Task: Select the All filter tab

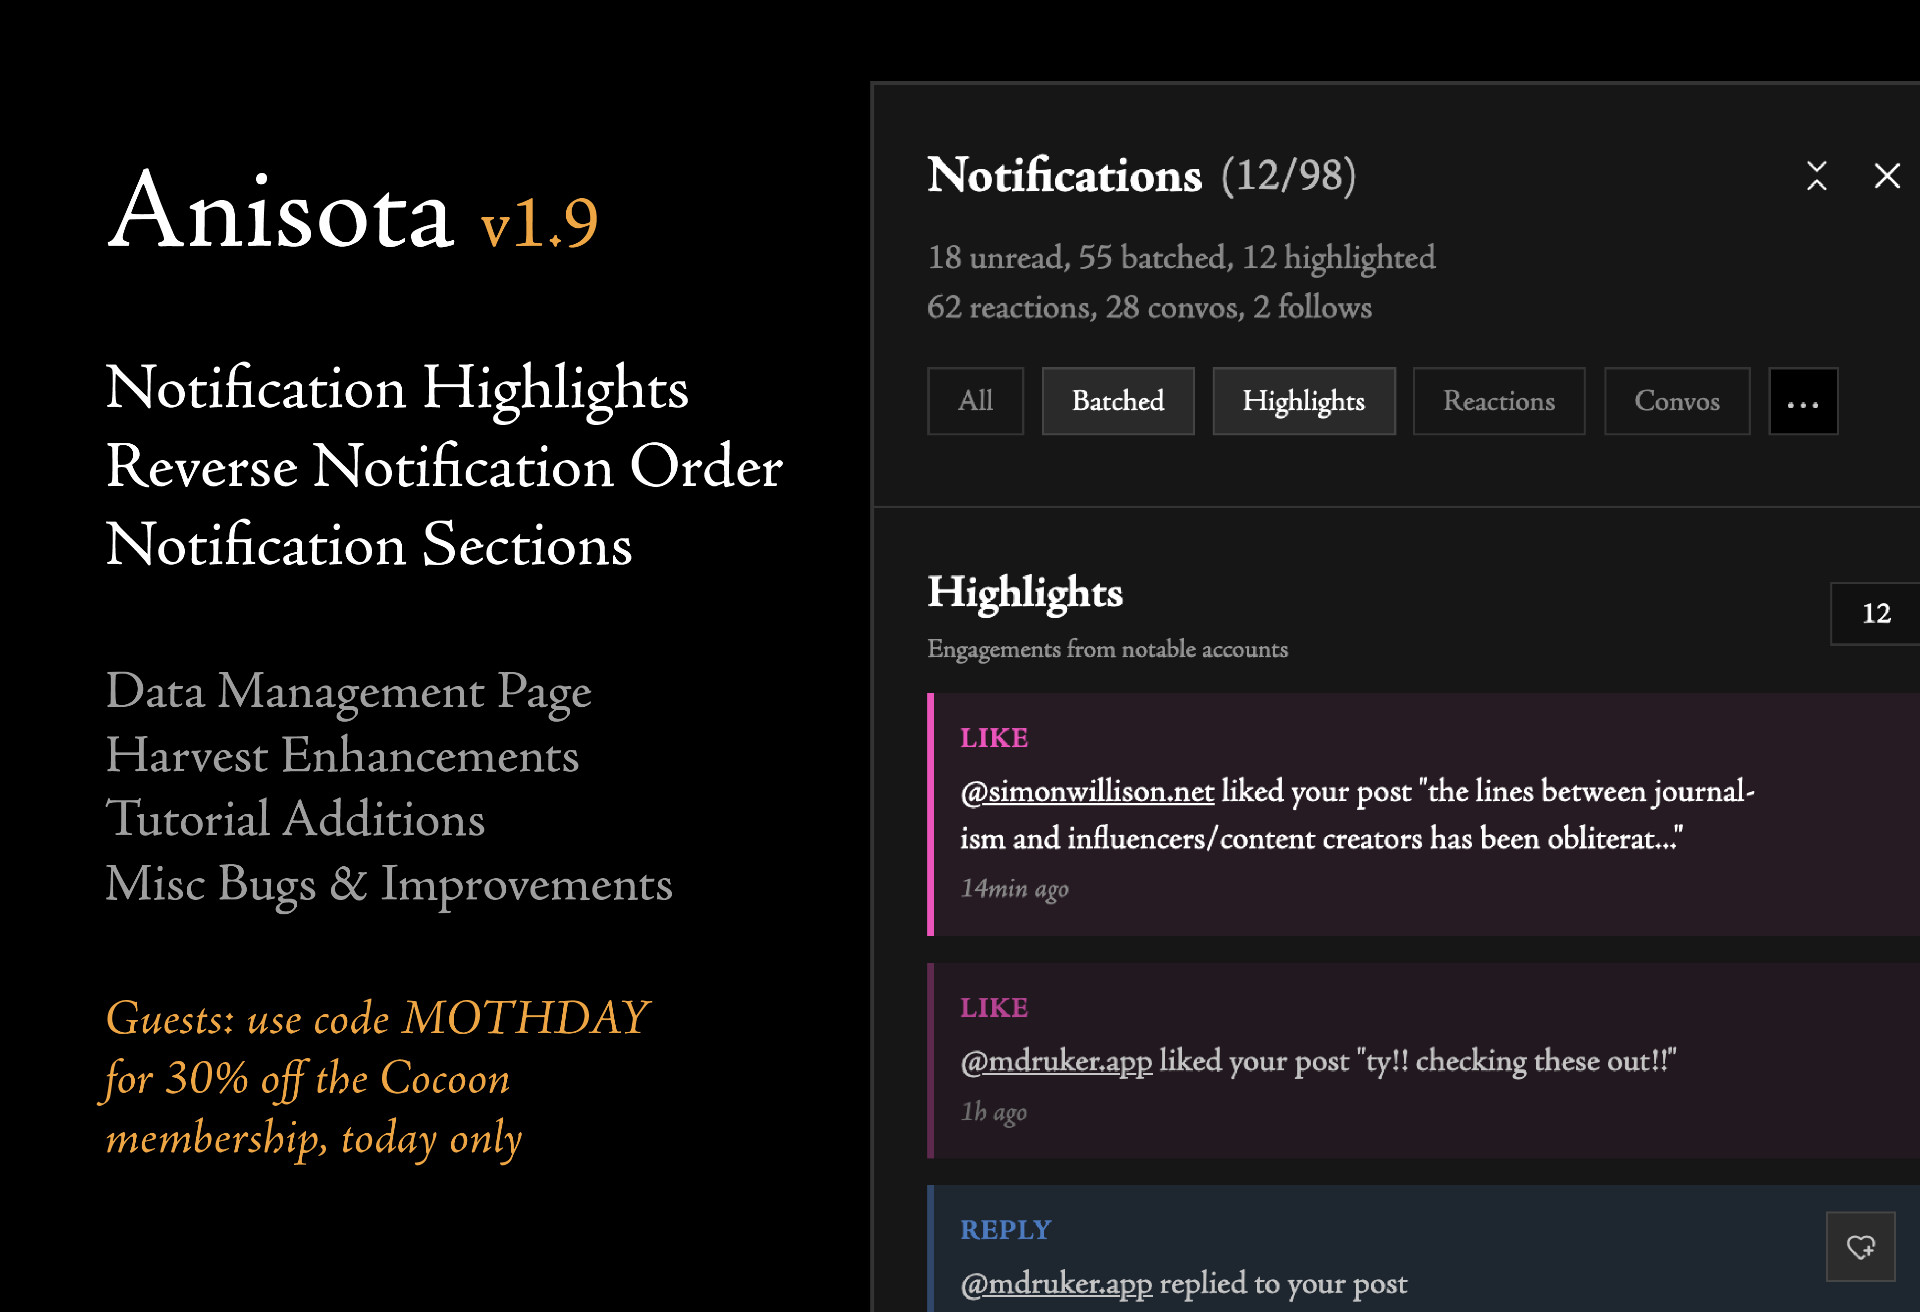Action: [975, 402]
